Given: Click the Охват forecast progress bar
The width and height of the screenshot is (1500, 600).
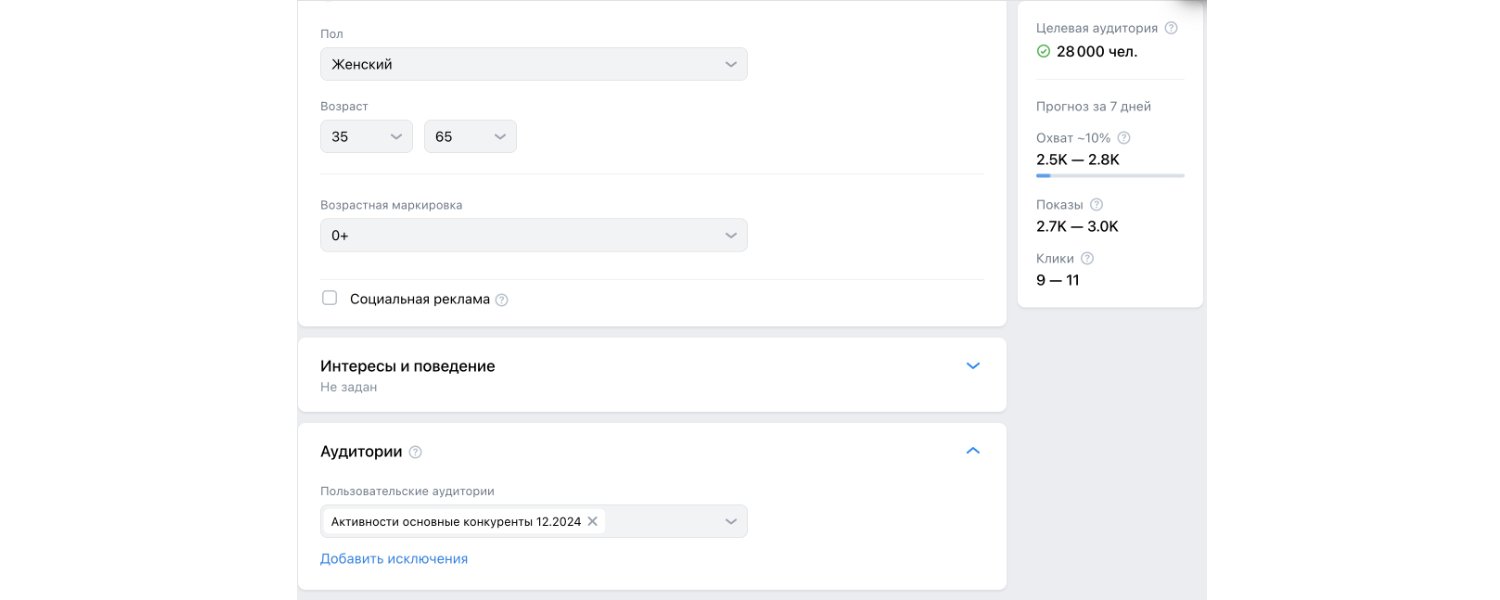Looking at the screenshot, I should (1110, 175).
